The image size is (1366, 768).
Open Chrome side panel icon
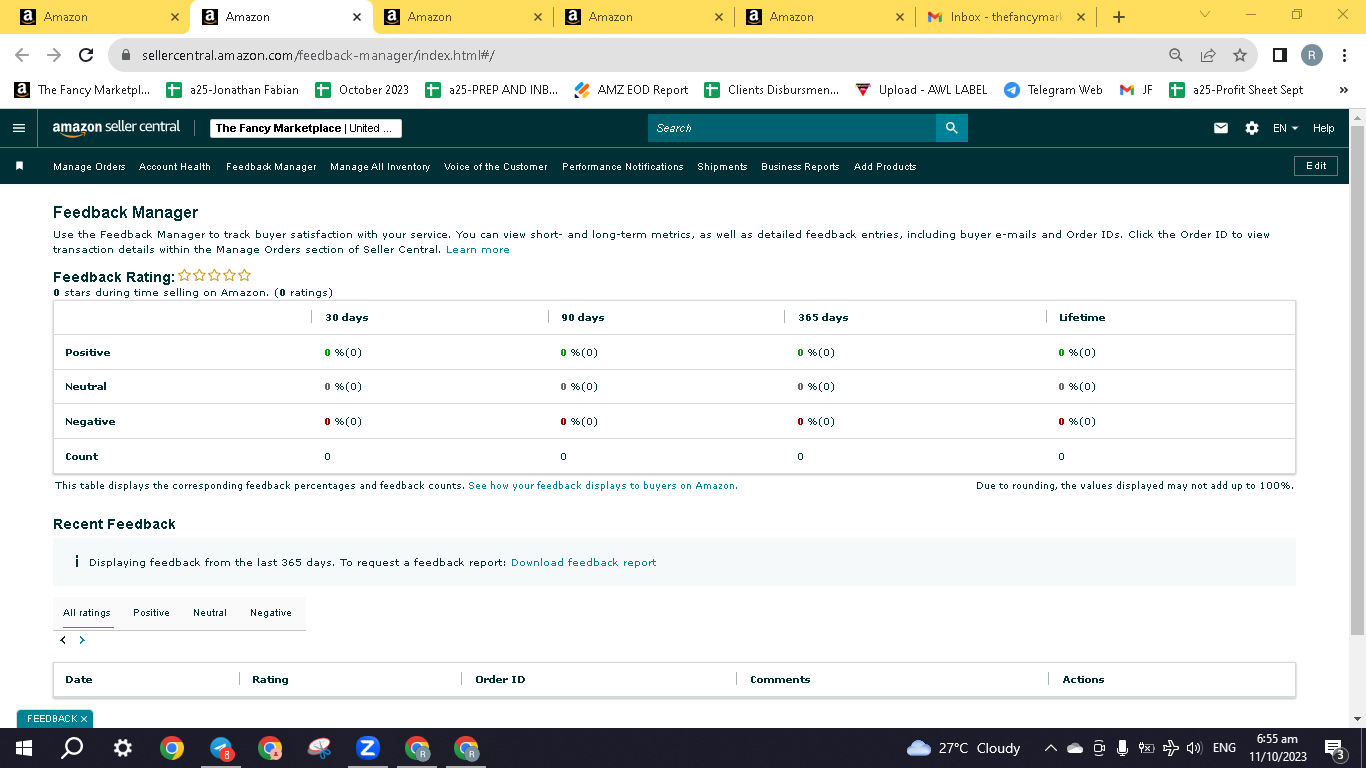point(1279,55)
